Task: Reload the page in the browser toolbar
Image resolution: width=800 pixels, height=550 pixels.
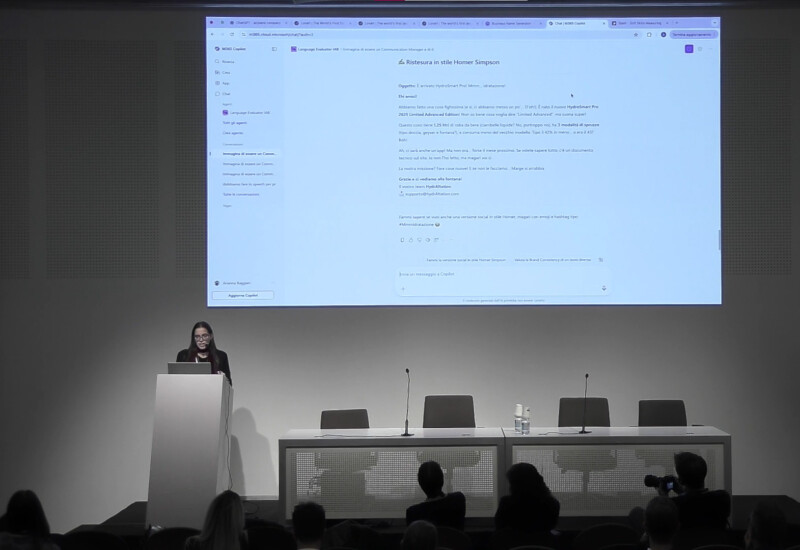Action: (x=231, y=34)
